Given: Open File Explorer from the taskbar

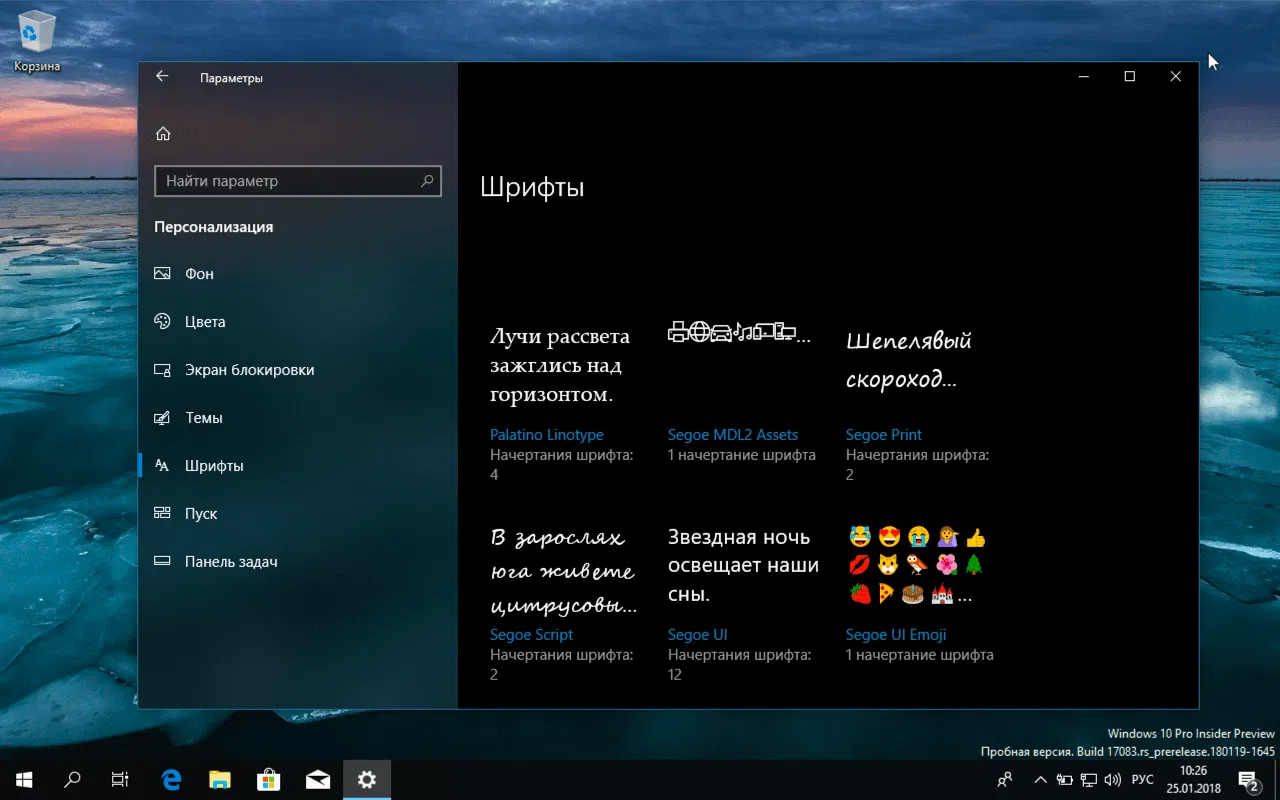Looking at the screenshot, I should [220, 780].
